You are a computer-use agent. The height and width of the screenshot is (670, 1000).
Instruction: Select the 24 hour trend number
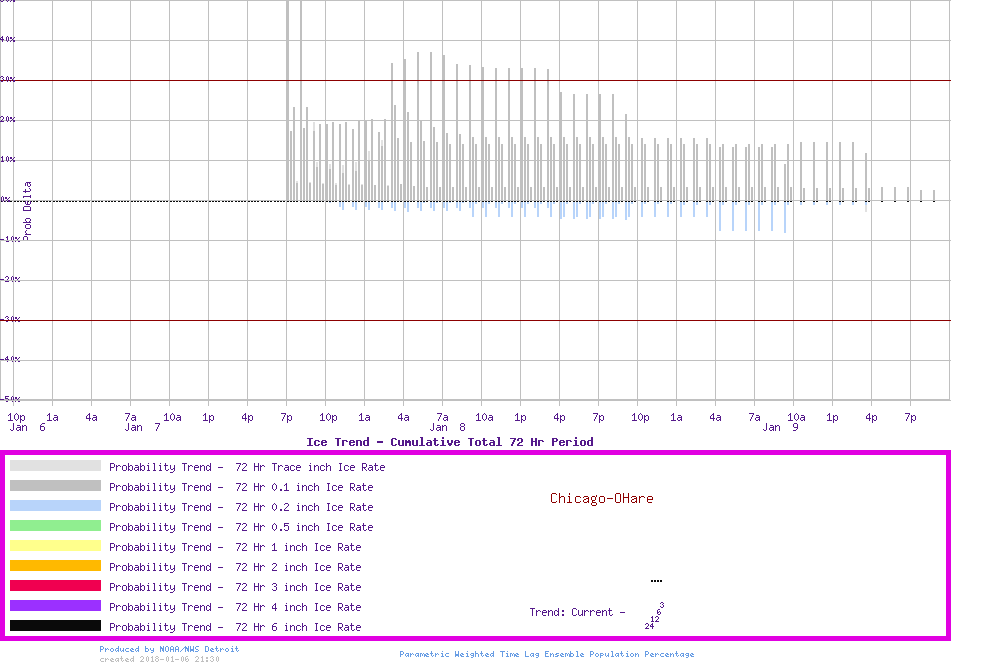coord(649,626)
